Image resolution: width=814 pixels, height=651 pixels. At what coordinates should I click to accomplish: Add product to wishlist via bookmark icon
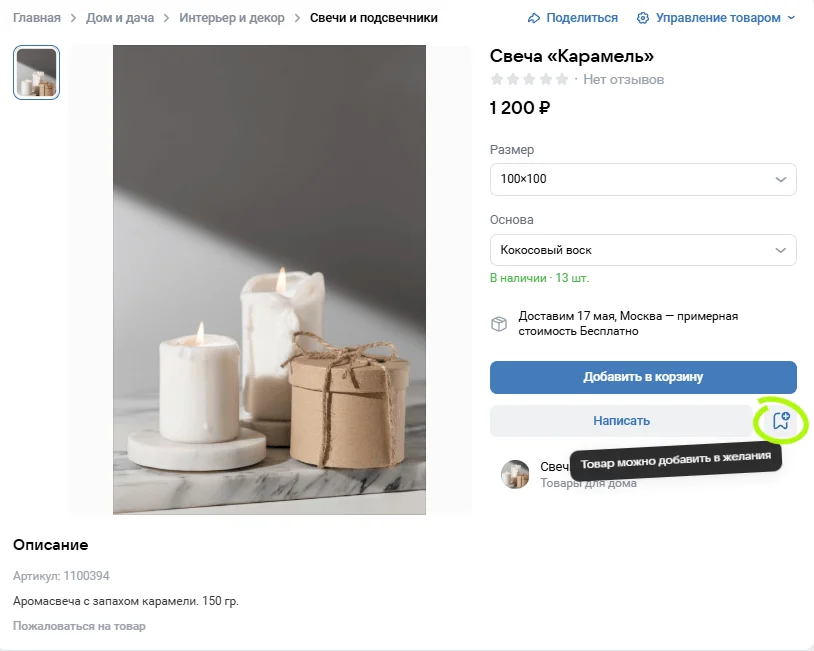tap(781, 421)
